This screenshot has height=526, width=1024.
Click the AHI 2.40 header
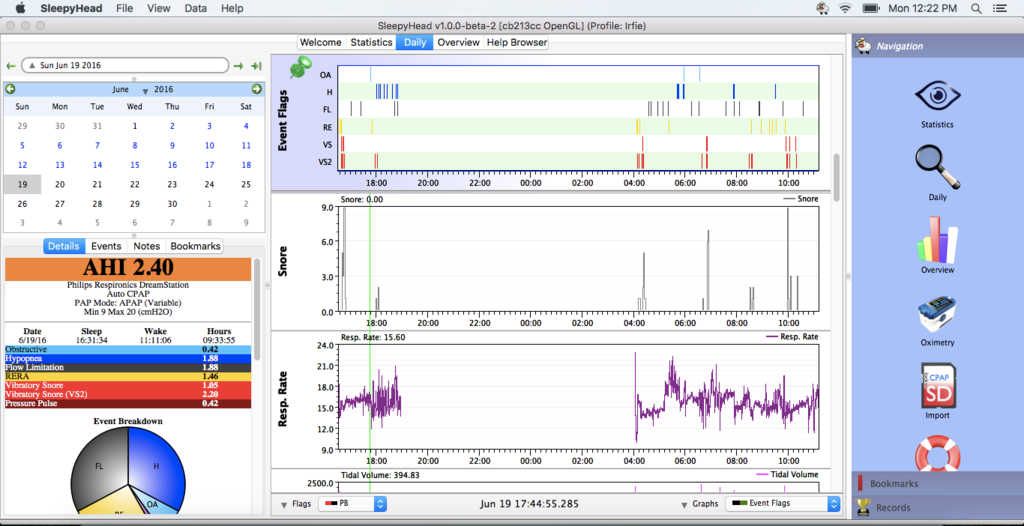pos(128,269)
